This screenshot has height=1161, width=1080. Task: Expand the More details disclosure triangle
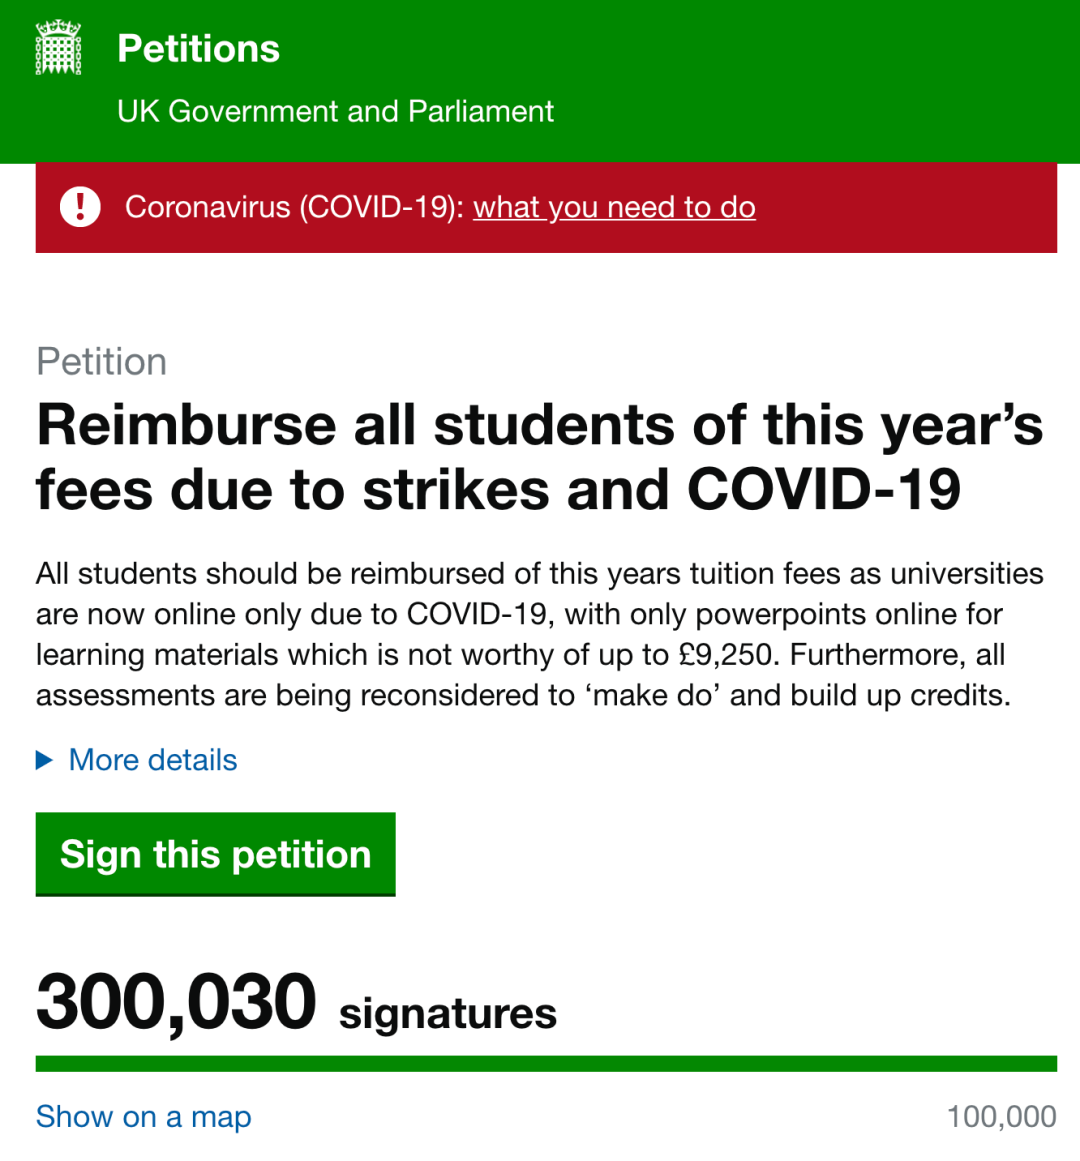(44, 760)
